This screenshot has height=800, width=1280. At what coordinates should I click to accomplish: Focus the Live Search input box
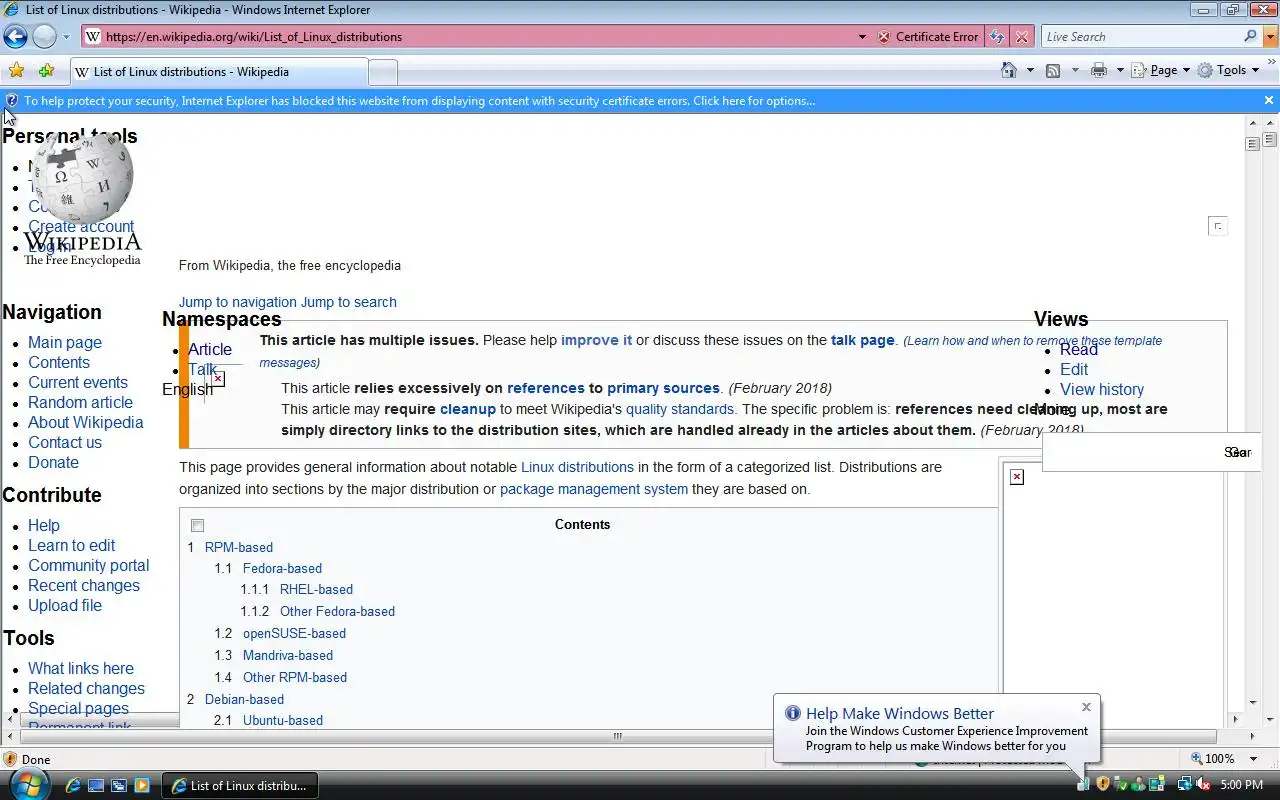(1141, 37)
